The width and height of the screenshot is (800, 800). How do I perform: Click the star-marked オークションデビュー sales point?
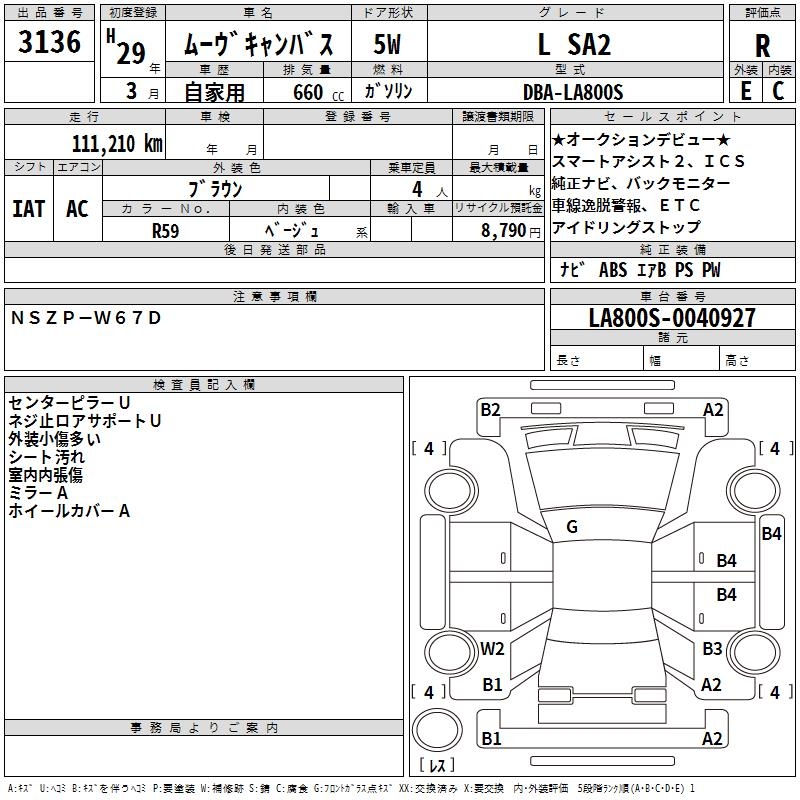tap(641, 140)
